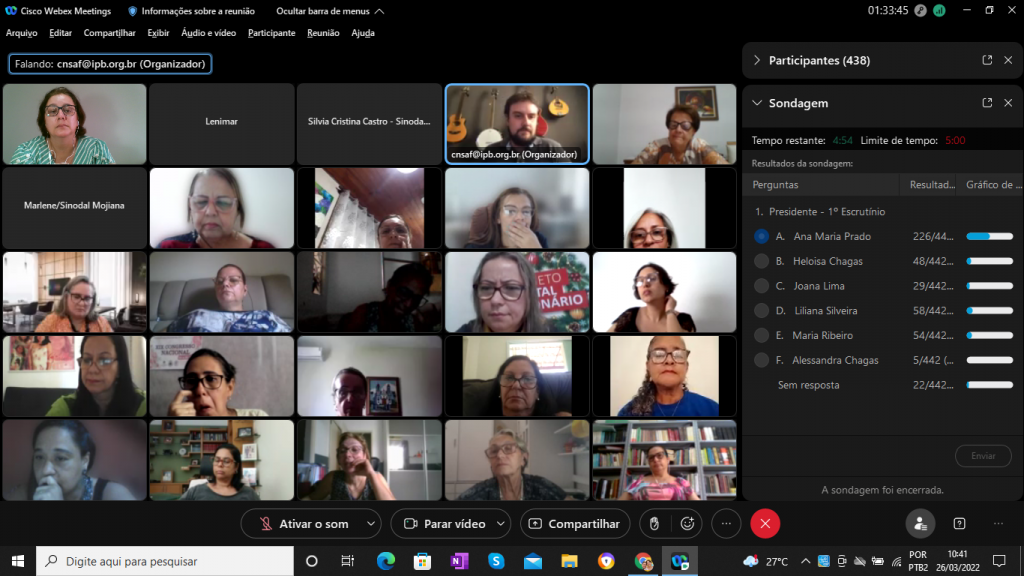Viewport: 1024px width, 576px height.
Task: Open the Reunião menu
Action: point(323,33)
